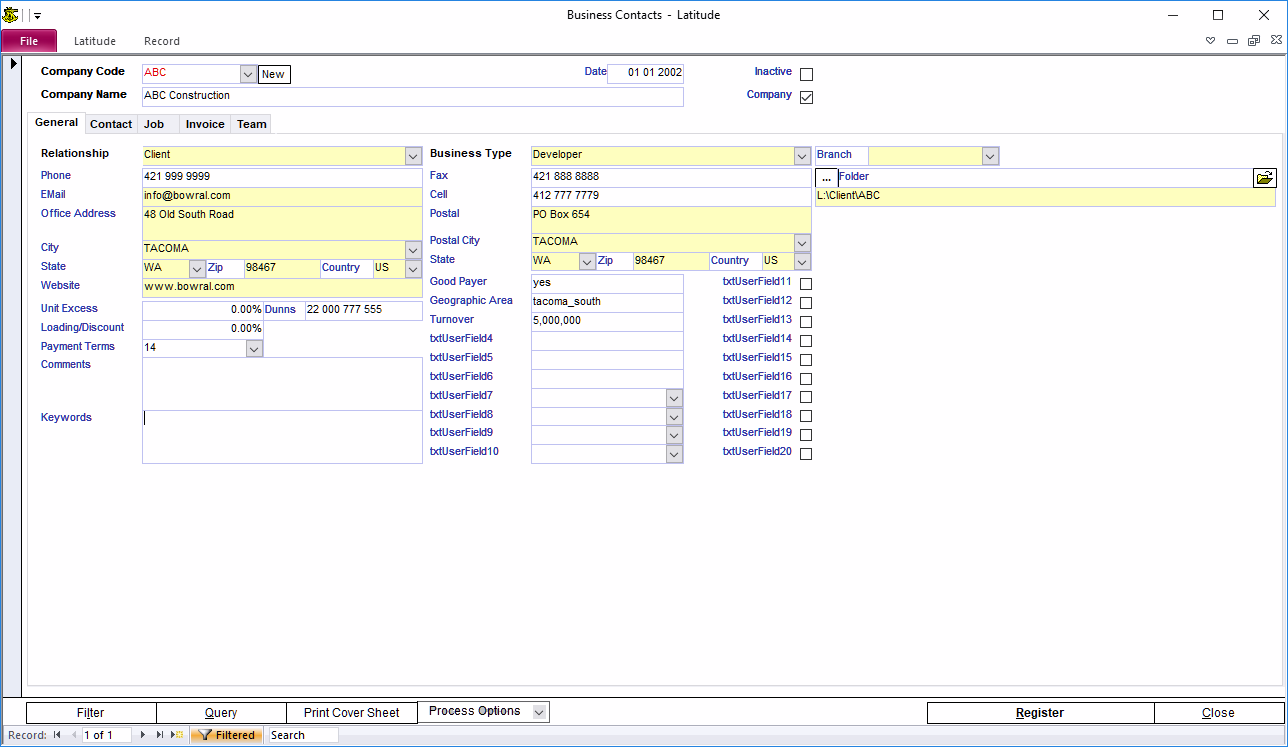This screenshot has width=1288, height=747.
Task: Switch to the Invoice tab
Action: point(205,124)
